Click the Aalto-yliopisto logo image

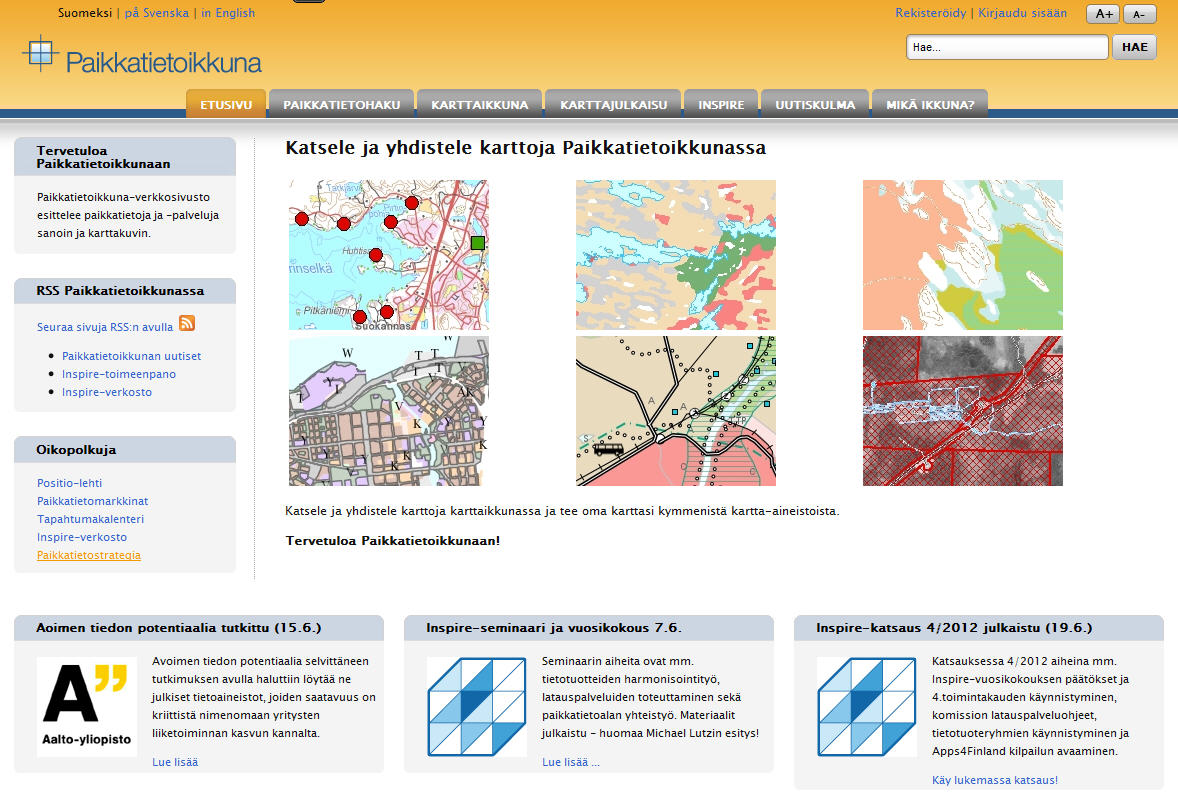[87, 706]
